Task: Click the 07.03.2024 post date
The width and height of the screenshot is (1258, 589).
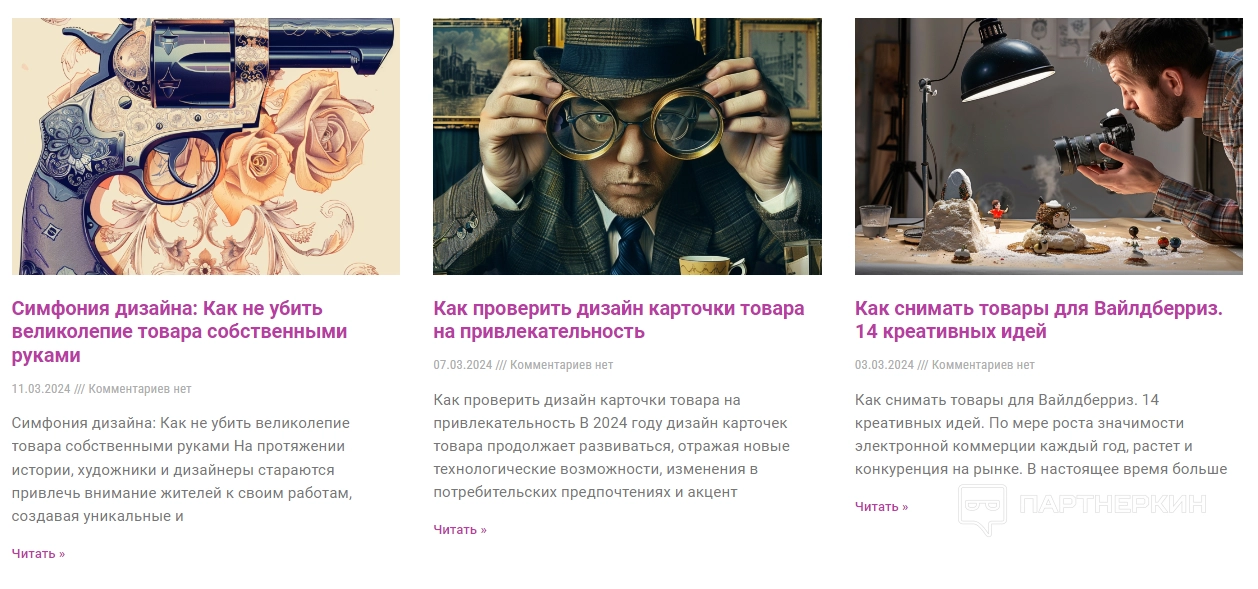Action: (x=463, y=365)
